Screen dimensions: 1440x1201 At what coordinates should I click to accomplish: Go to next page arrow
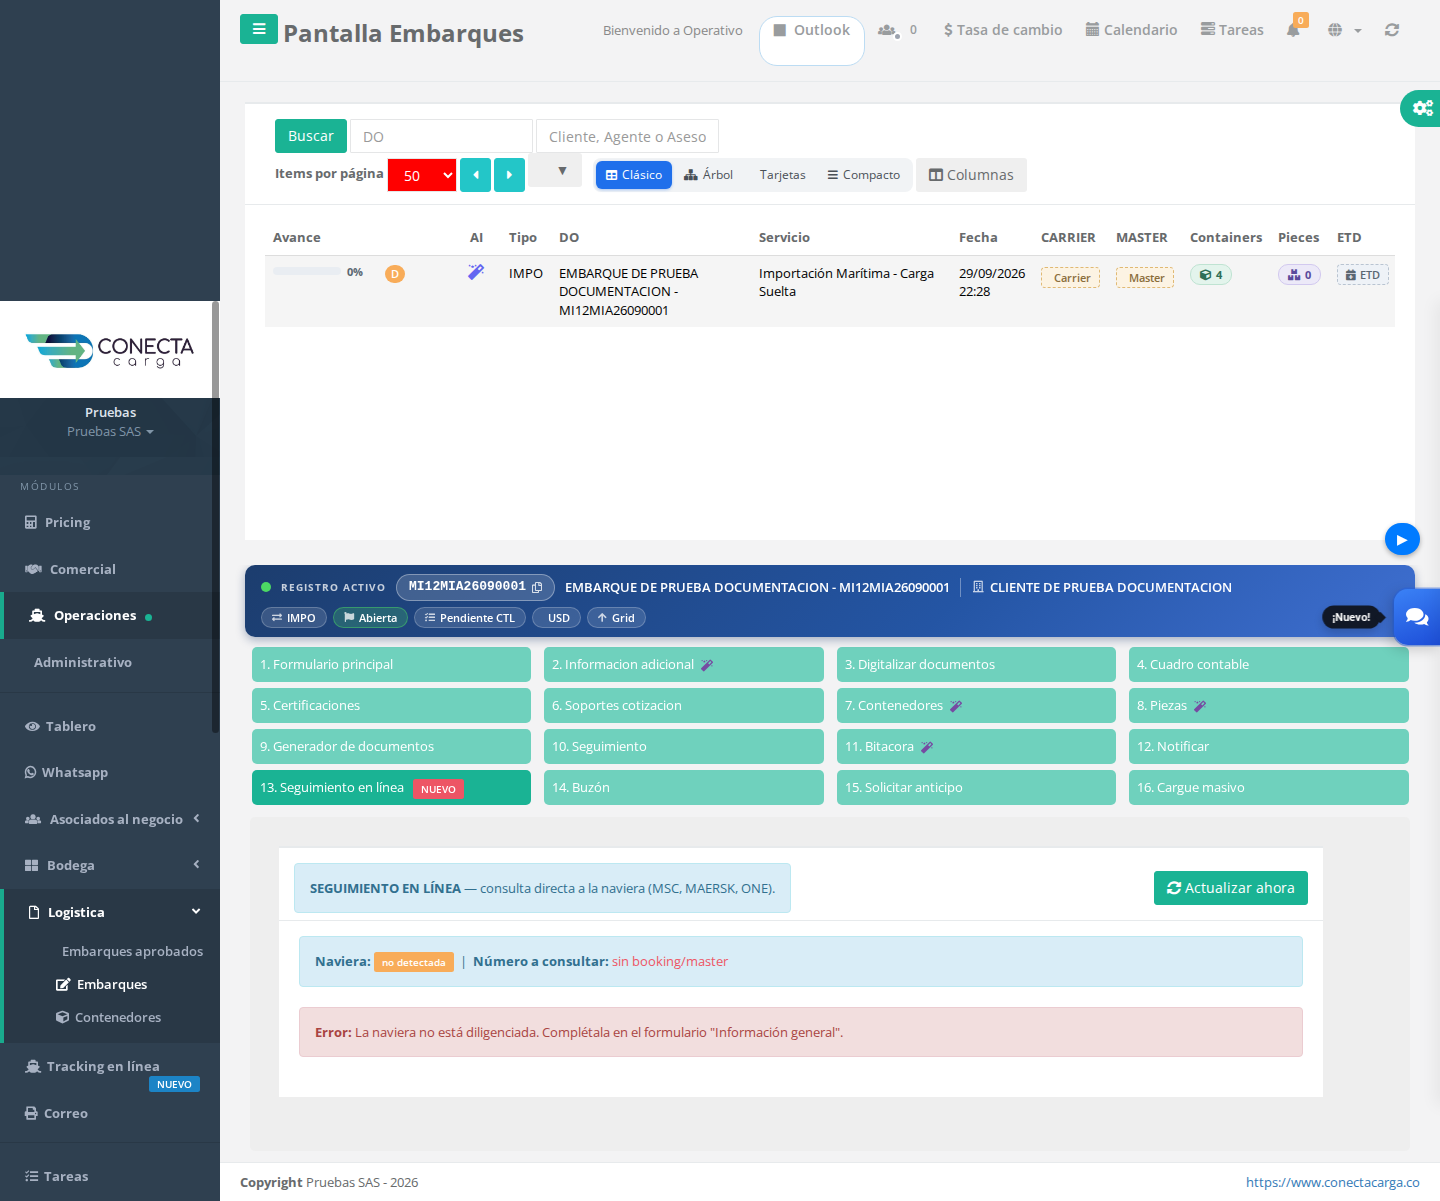point(509,175)
